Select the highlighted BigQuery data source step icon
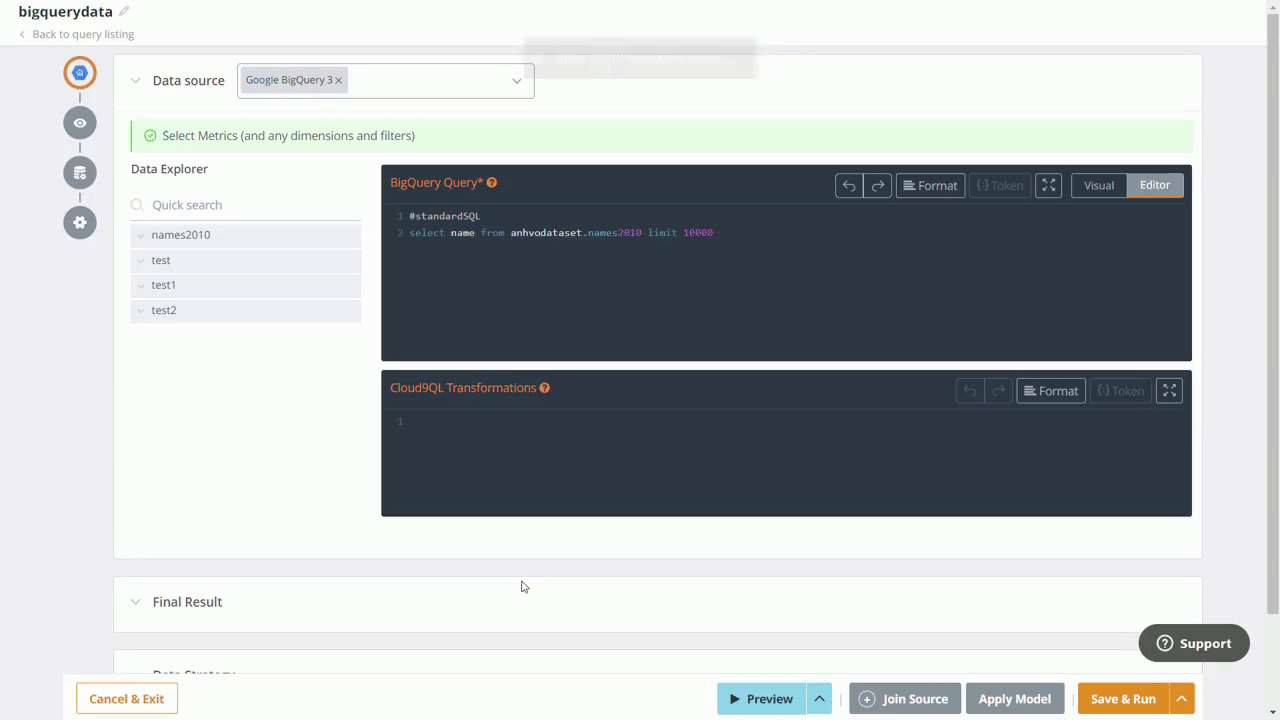Image resolution: width=1280 pixels, height=720 pixels. (80, 72)
